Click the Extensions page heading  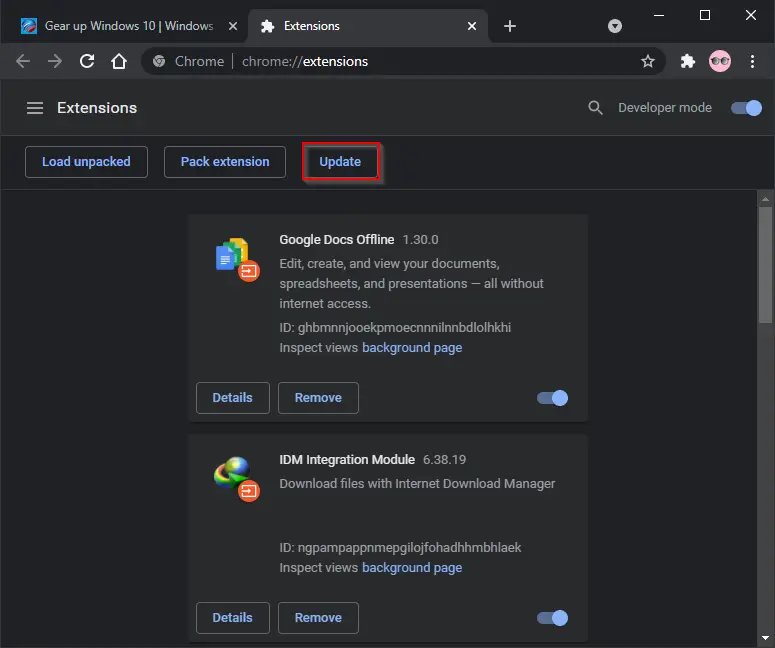tap(97, 108)
